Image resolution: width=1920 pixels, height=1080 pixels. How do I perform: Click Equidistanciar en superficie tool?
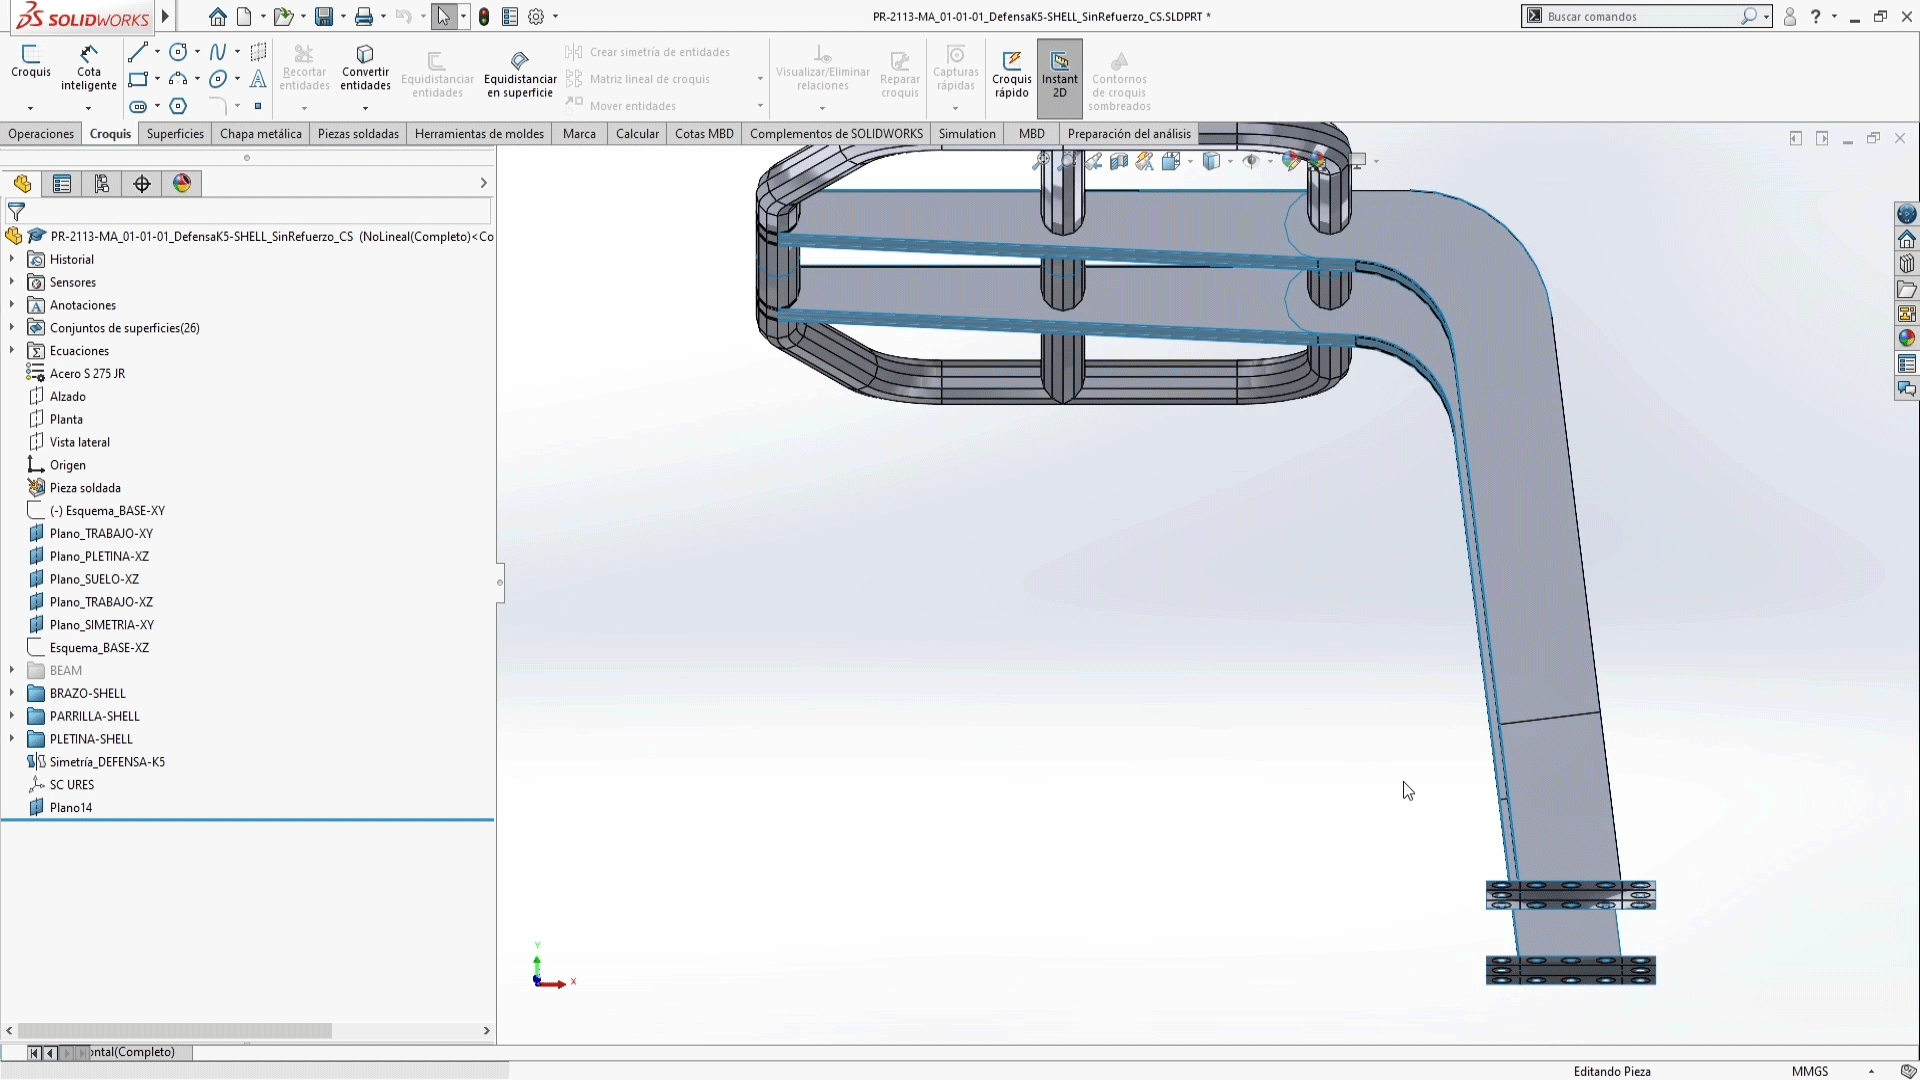[520, 74]
